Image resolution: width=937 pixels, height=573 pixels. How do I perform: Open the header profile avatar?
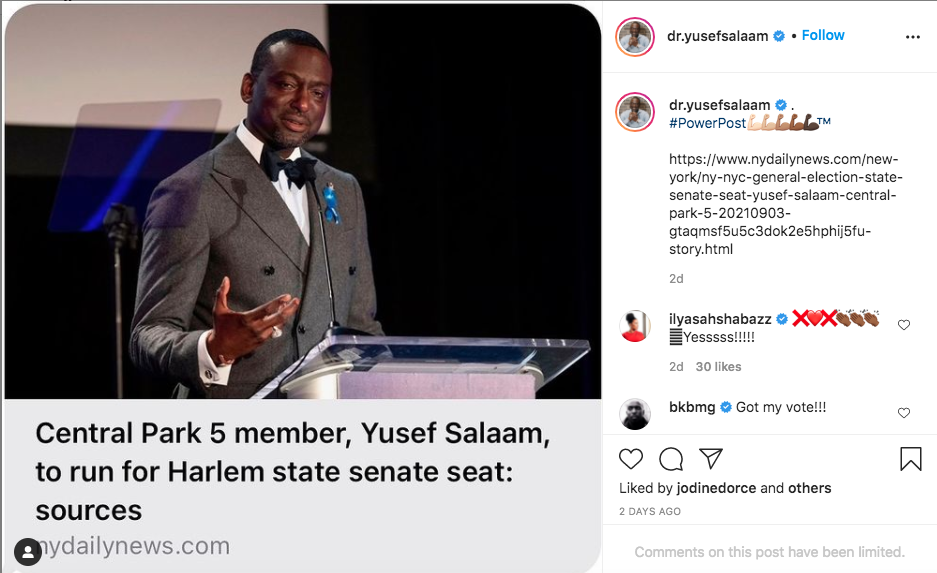point(635,37)
